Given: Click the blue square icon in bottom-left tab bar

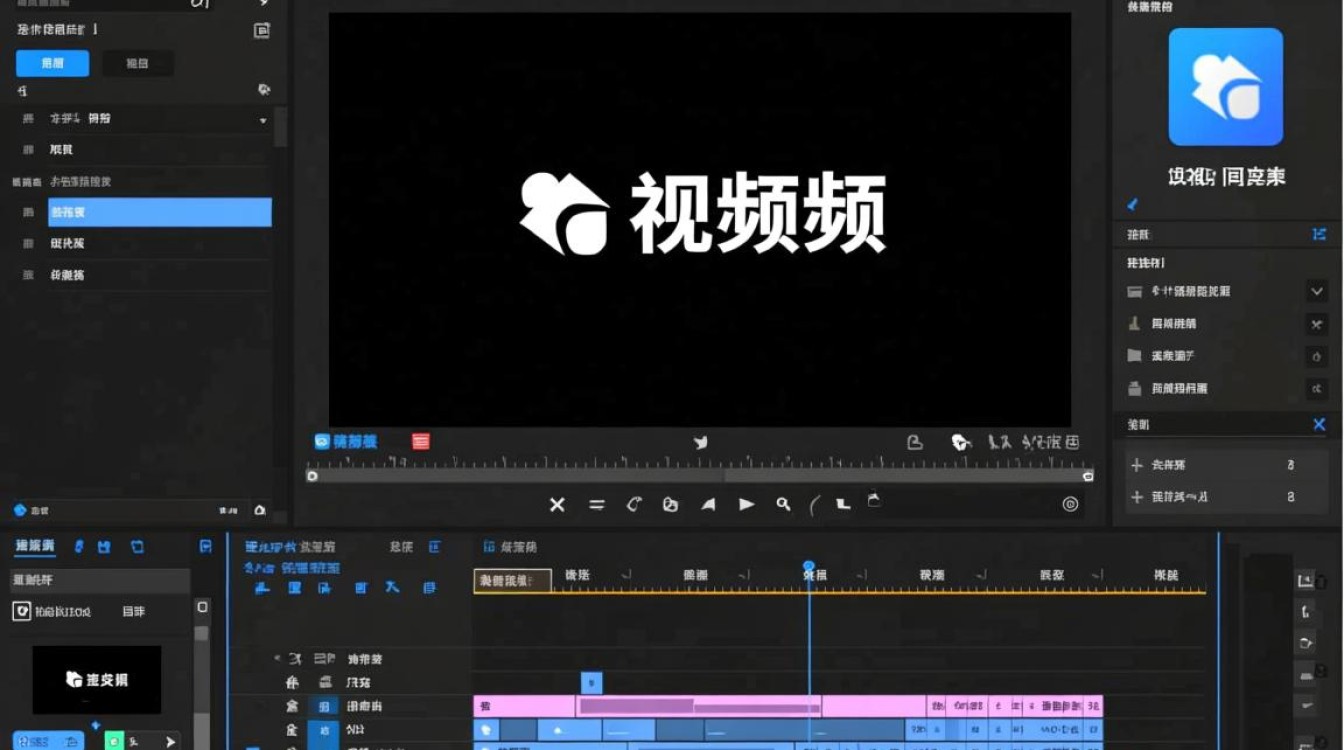Looking at the screenshot, I should click(x=137, y=547).
